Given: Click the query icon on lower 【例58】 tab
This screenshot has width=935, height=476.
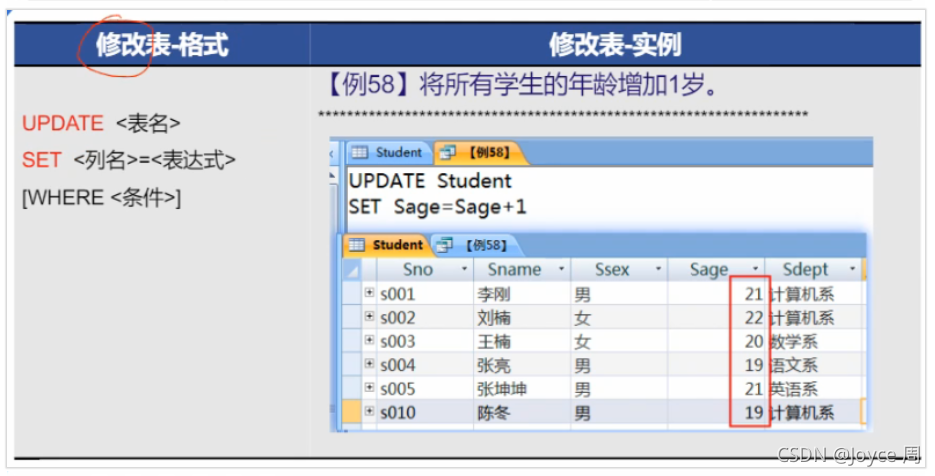Looking at the screenshot, I should (444, 245).
